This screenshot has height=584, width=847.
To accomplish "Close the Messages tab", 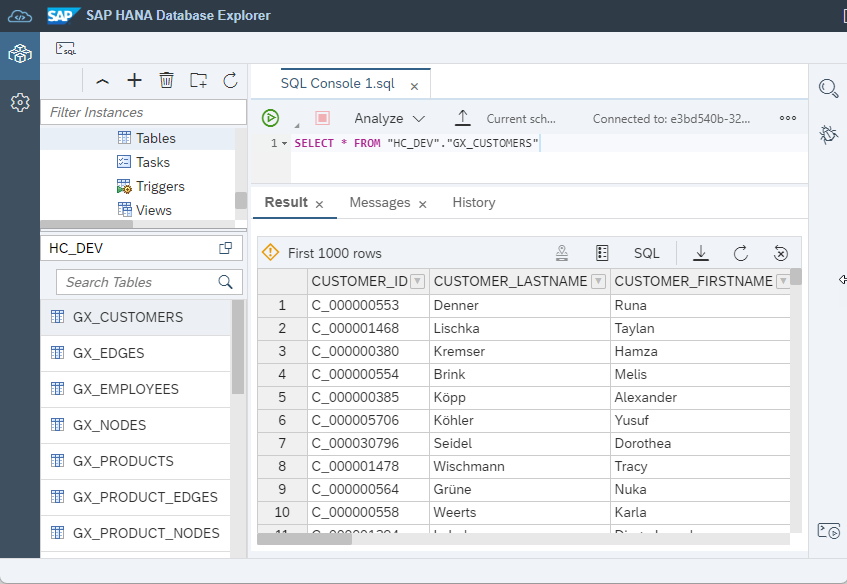I will coord(422,204).
